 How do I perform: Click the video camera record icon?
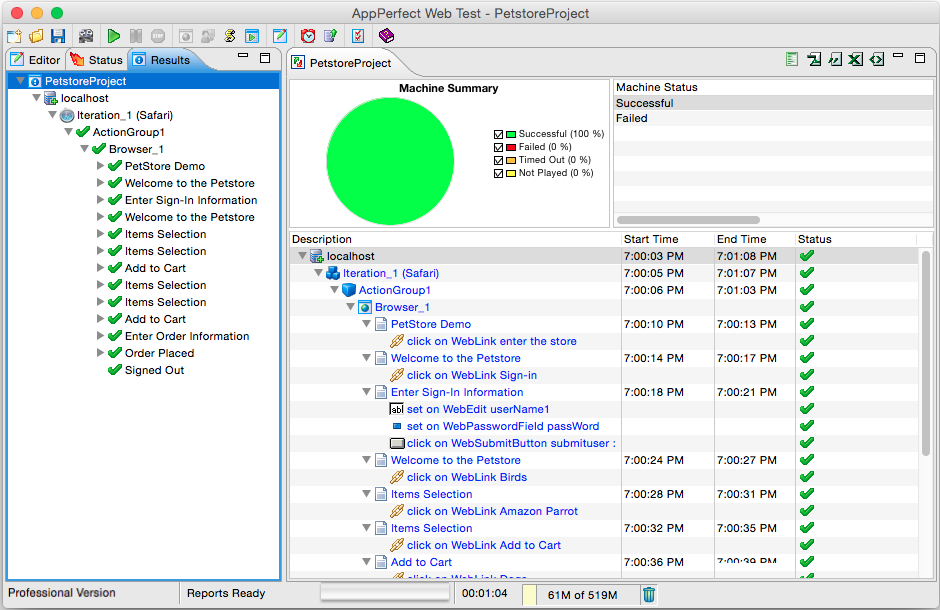(86, 36)
